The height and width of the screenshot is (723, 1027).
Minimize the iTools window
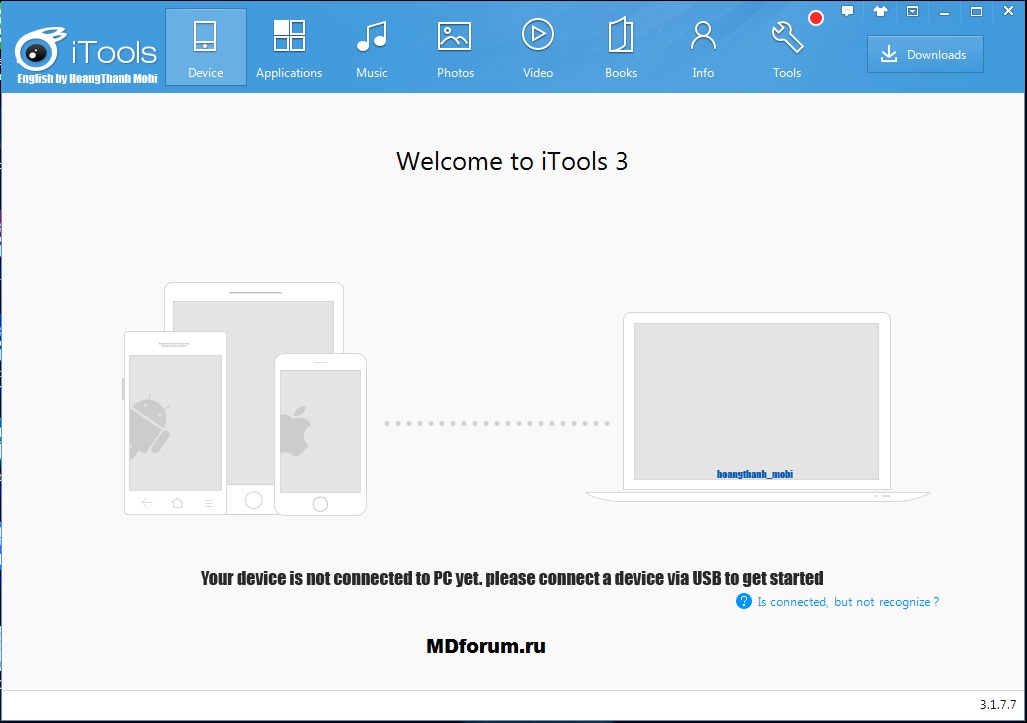click(945, 11)
